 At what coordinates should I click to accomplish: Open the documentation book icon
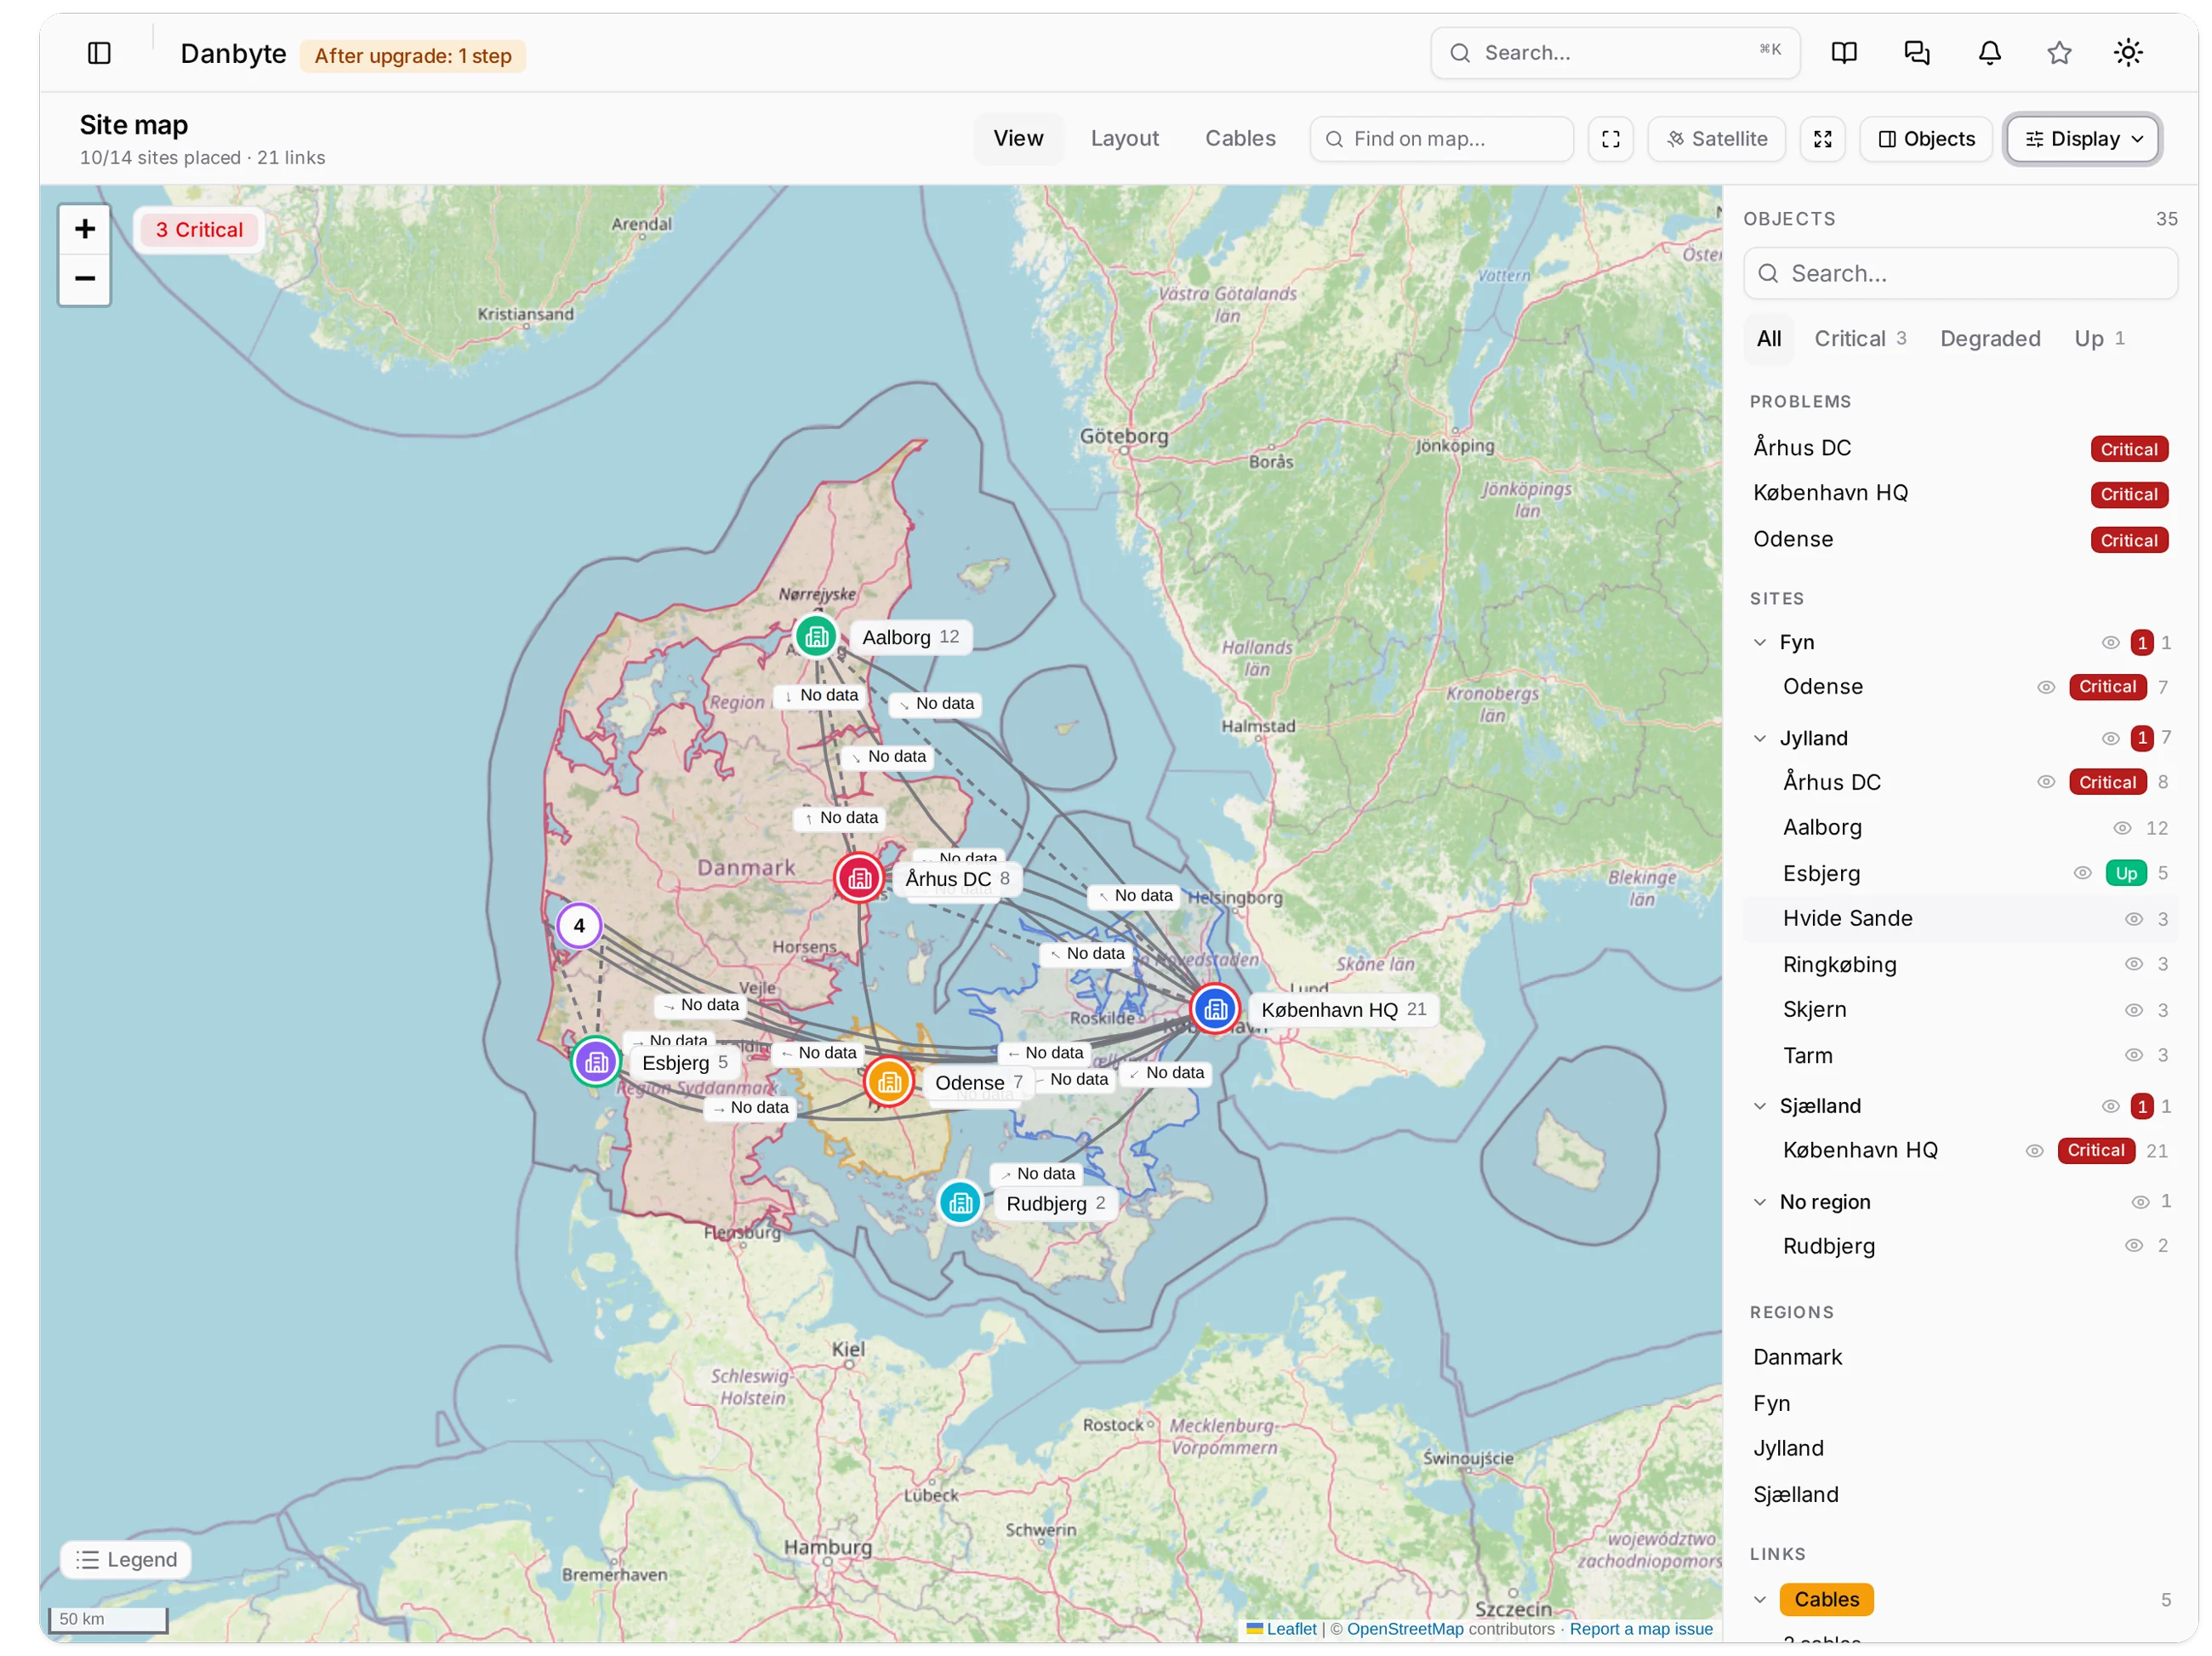1844,53
